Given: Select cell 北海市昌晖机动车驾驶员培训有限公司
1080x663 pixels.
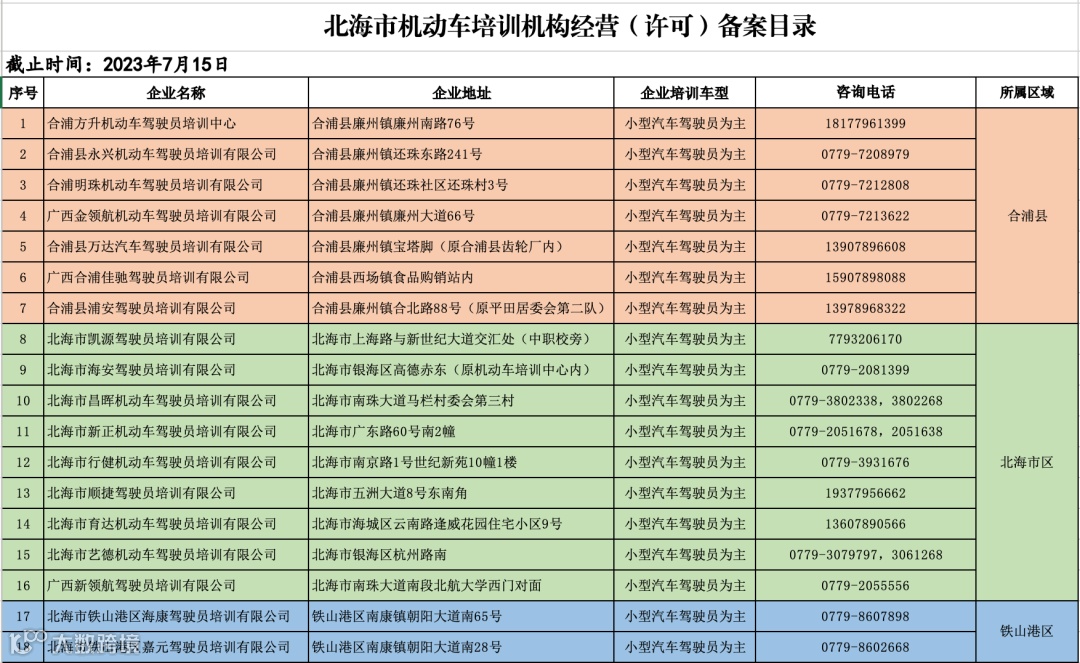Looking at the screenshot, I should 176,401.
